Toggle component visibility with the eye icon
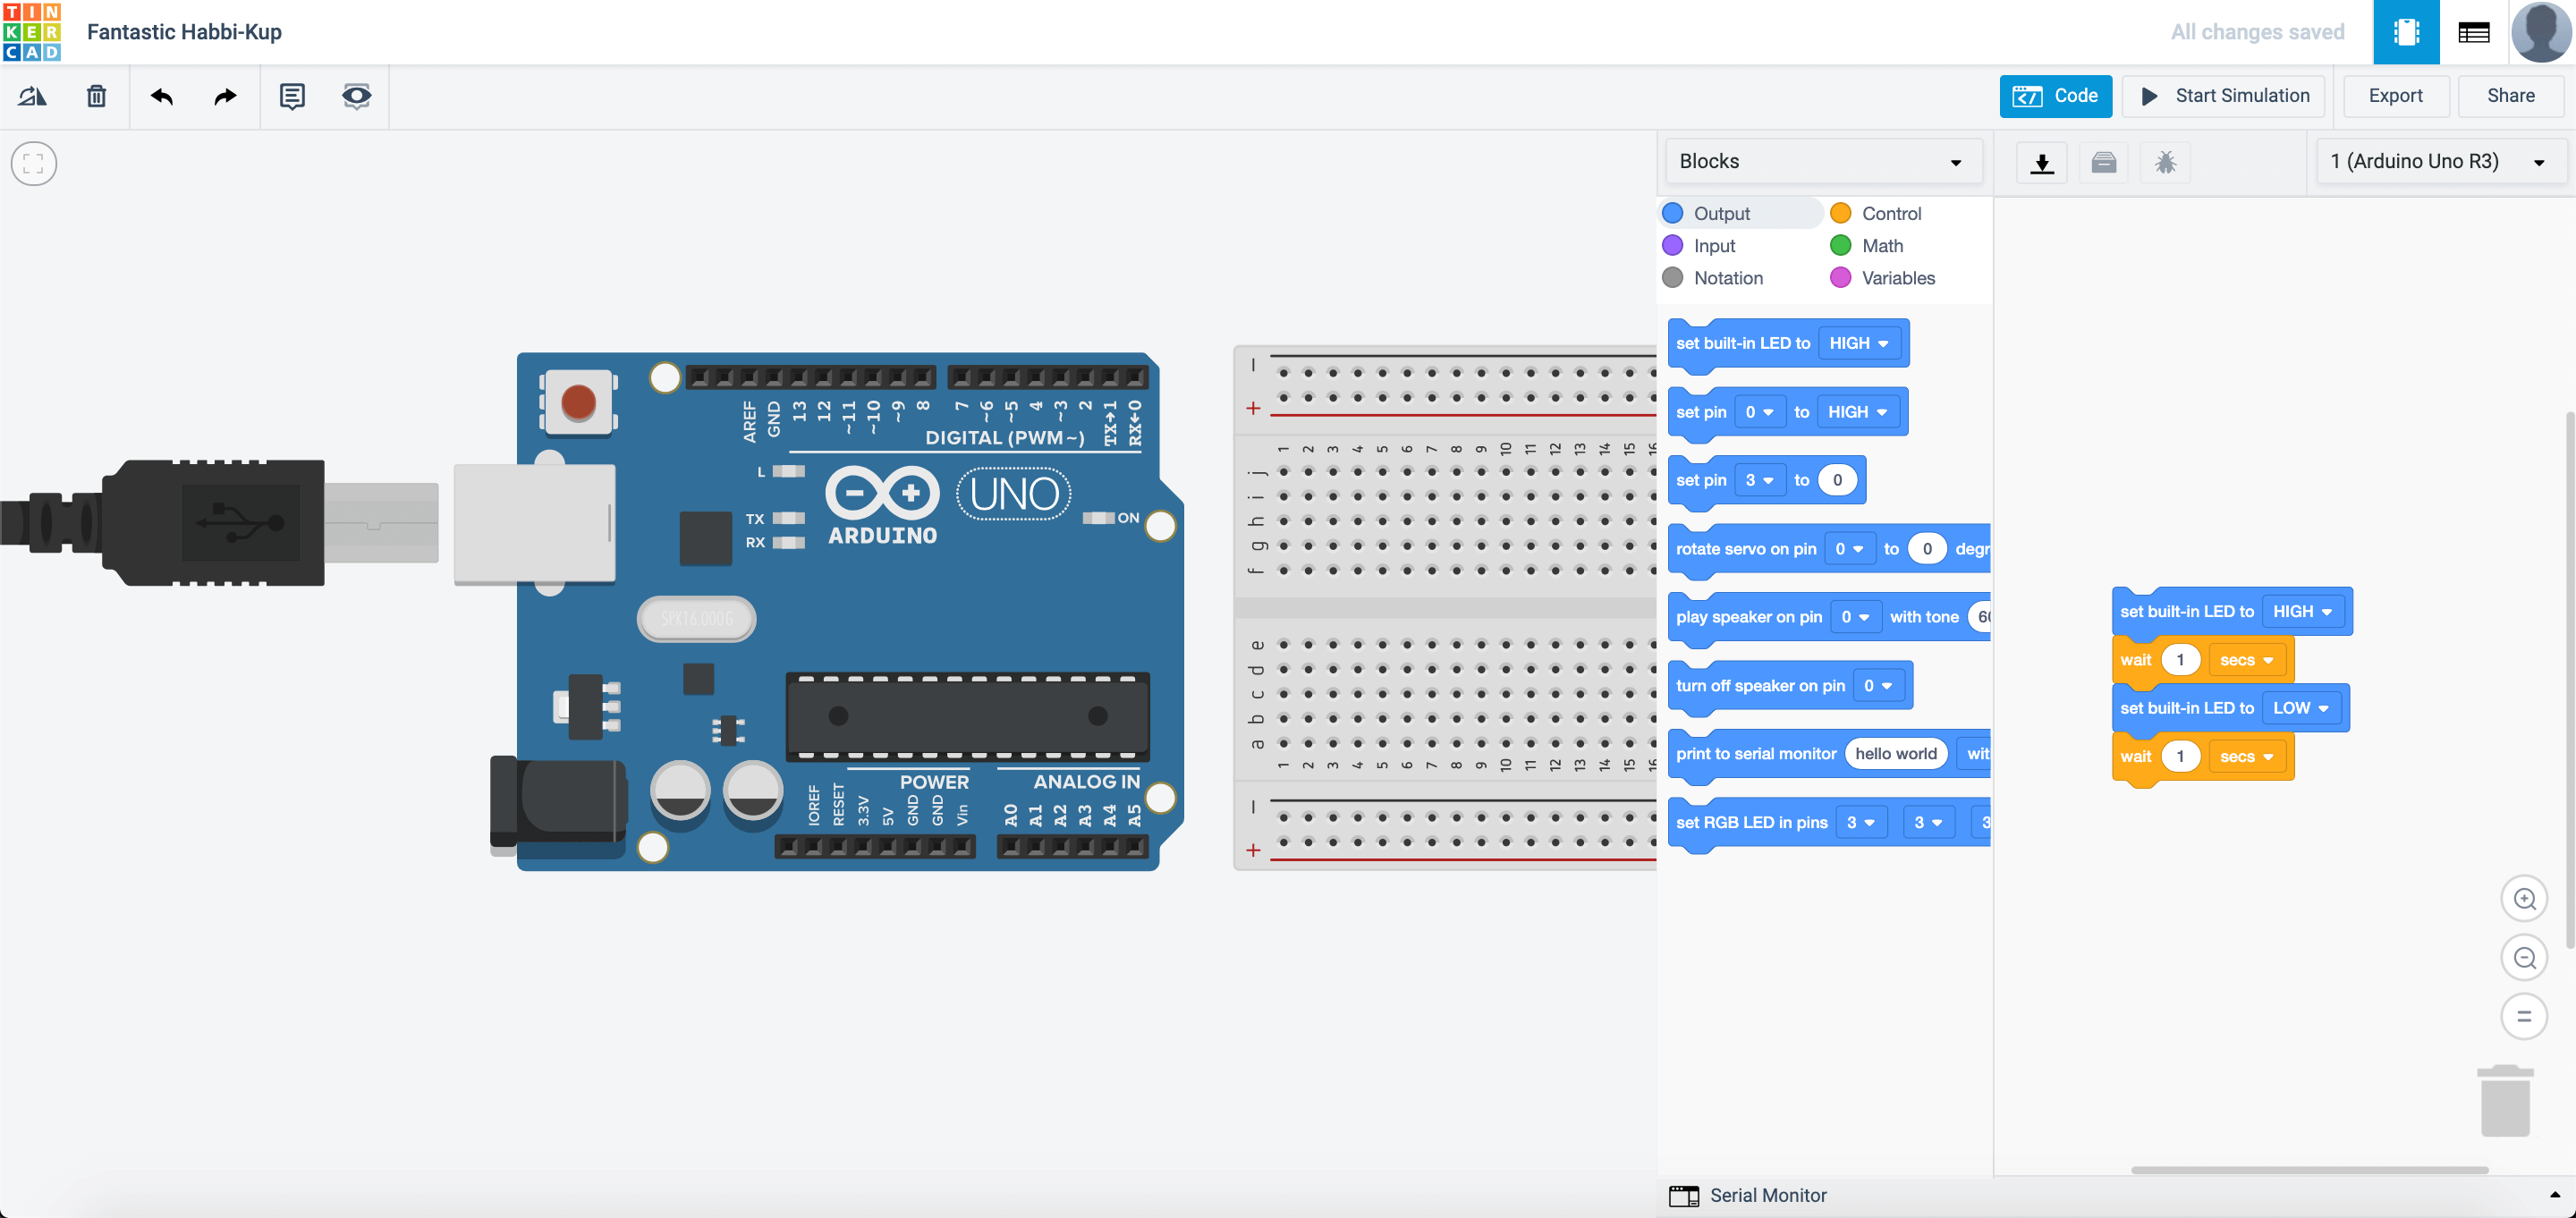 point(356,96)
